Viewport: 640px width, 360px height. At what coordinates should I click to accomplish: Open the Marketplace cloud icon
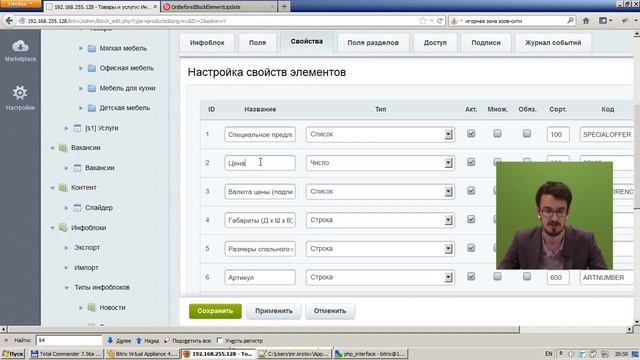click(x=20, y=46)
